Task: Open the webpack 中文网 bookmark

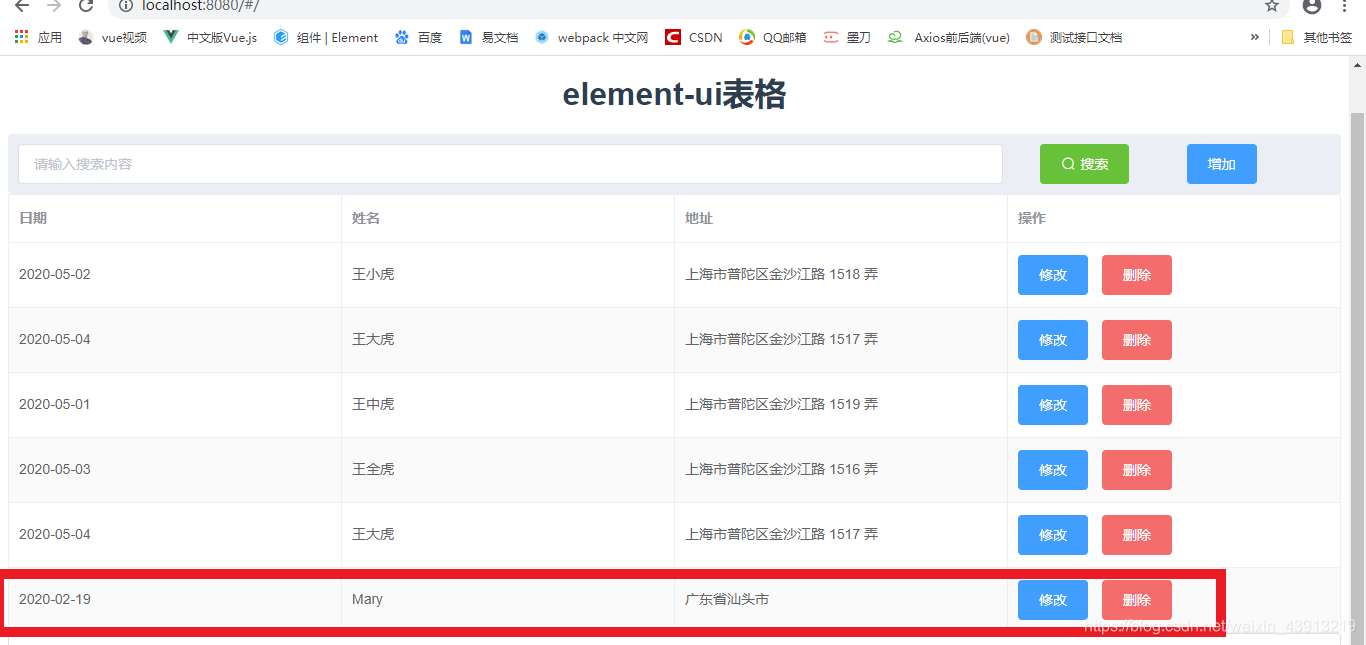Action: click(592, 37)
